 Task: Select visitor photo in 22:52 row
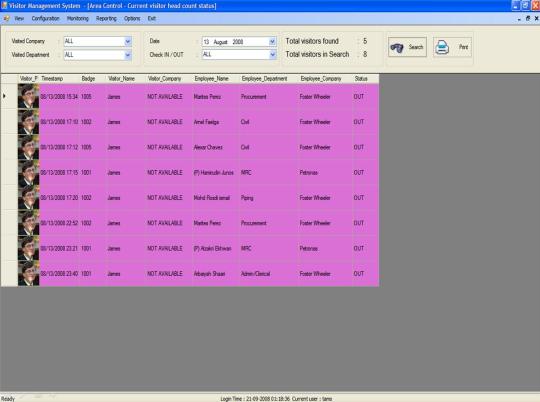(x=29, y=223)
